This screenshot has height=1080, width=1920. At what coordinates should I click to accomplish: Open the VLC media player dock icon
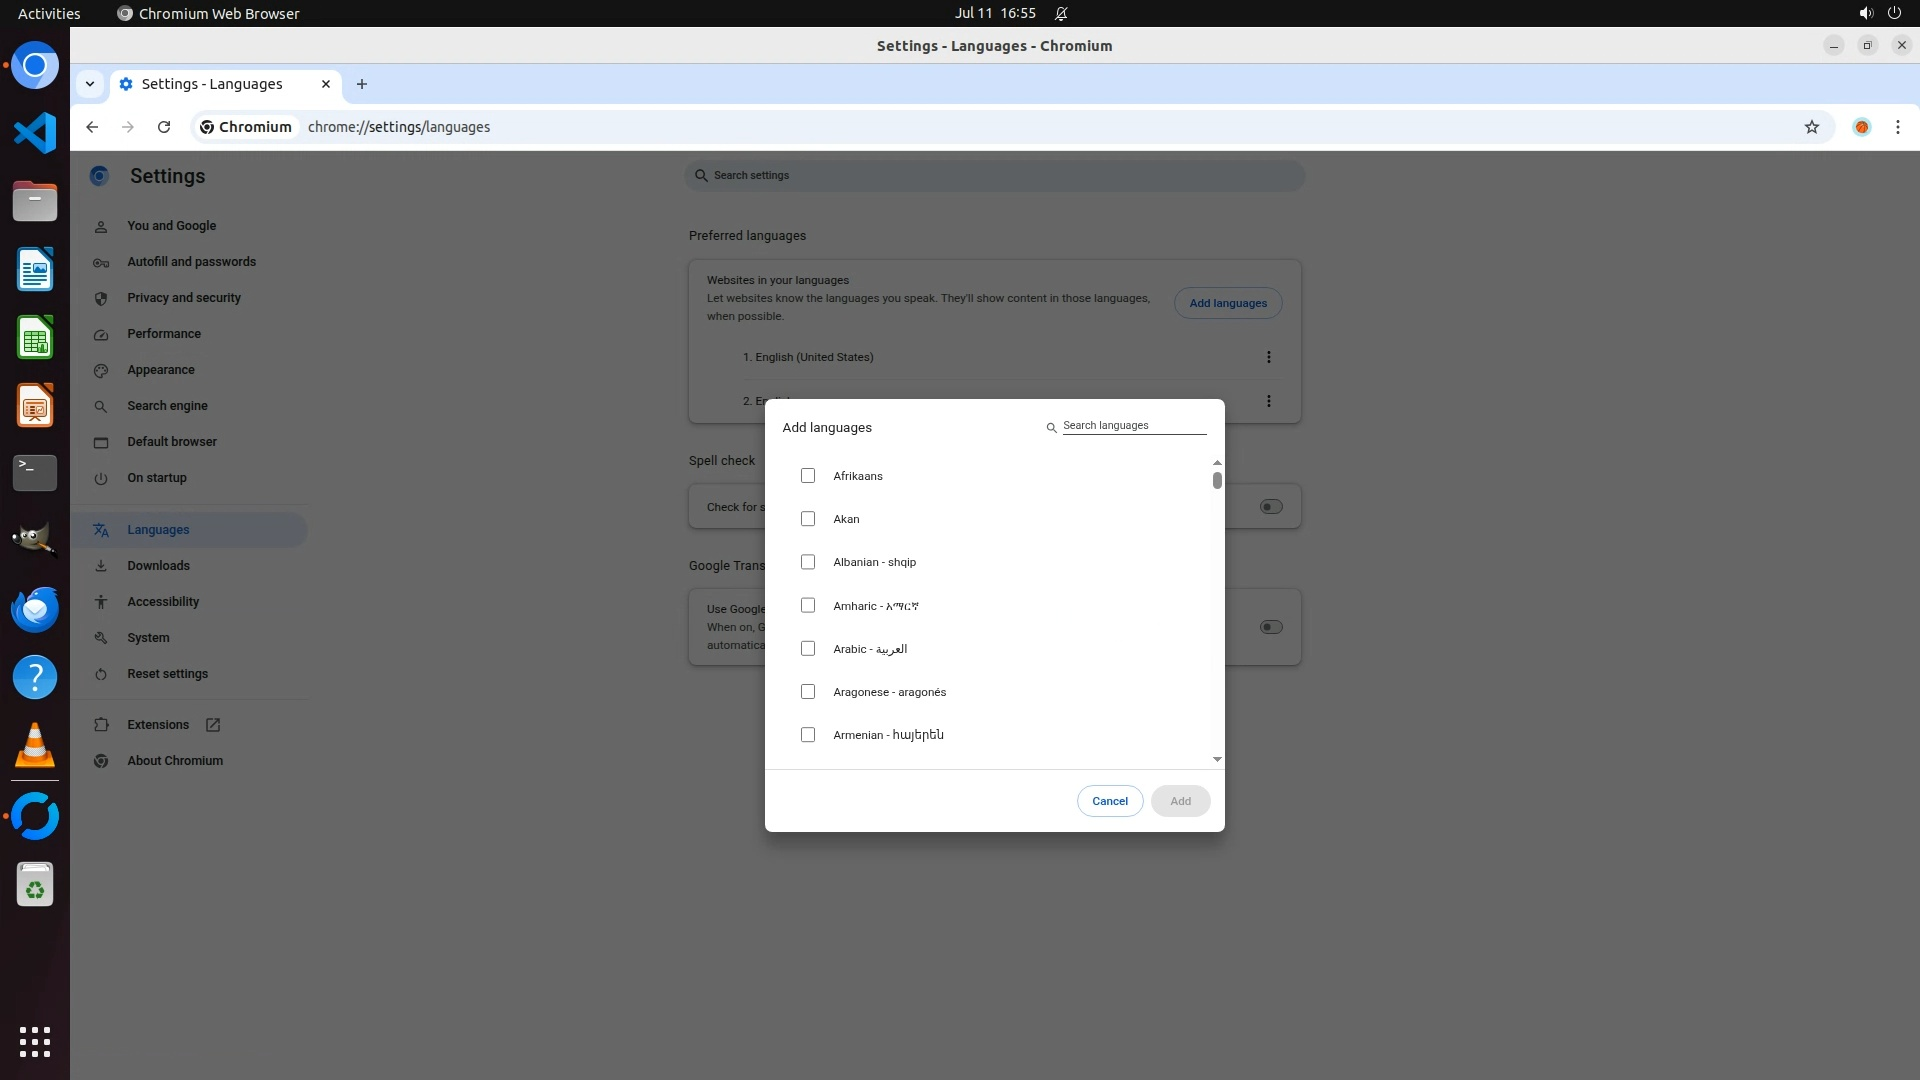coord(35,745)
